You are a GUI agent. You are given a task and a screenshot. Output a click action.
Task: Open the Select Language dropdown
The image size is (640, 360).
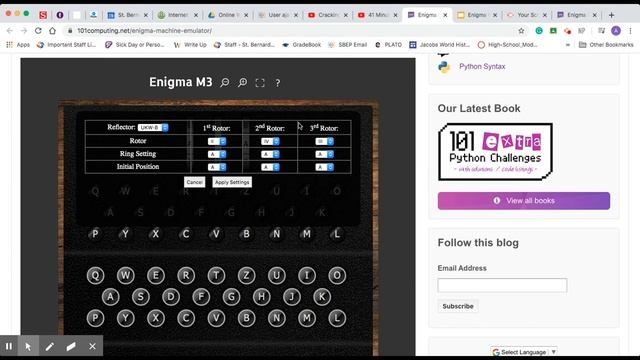524,352
